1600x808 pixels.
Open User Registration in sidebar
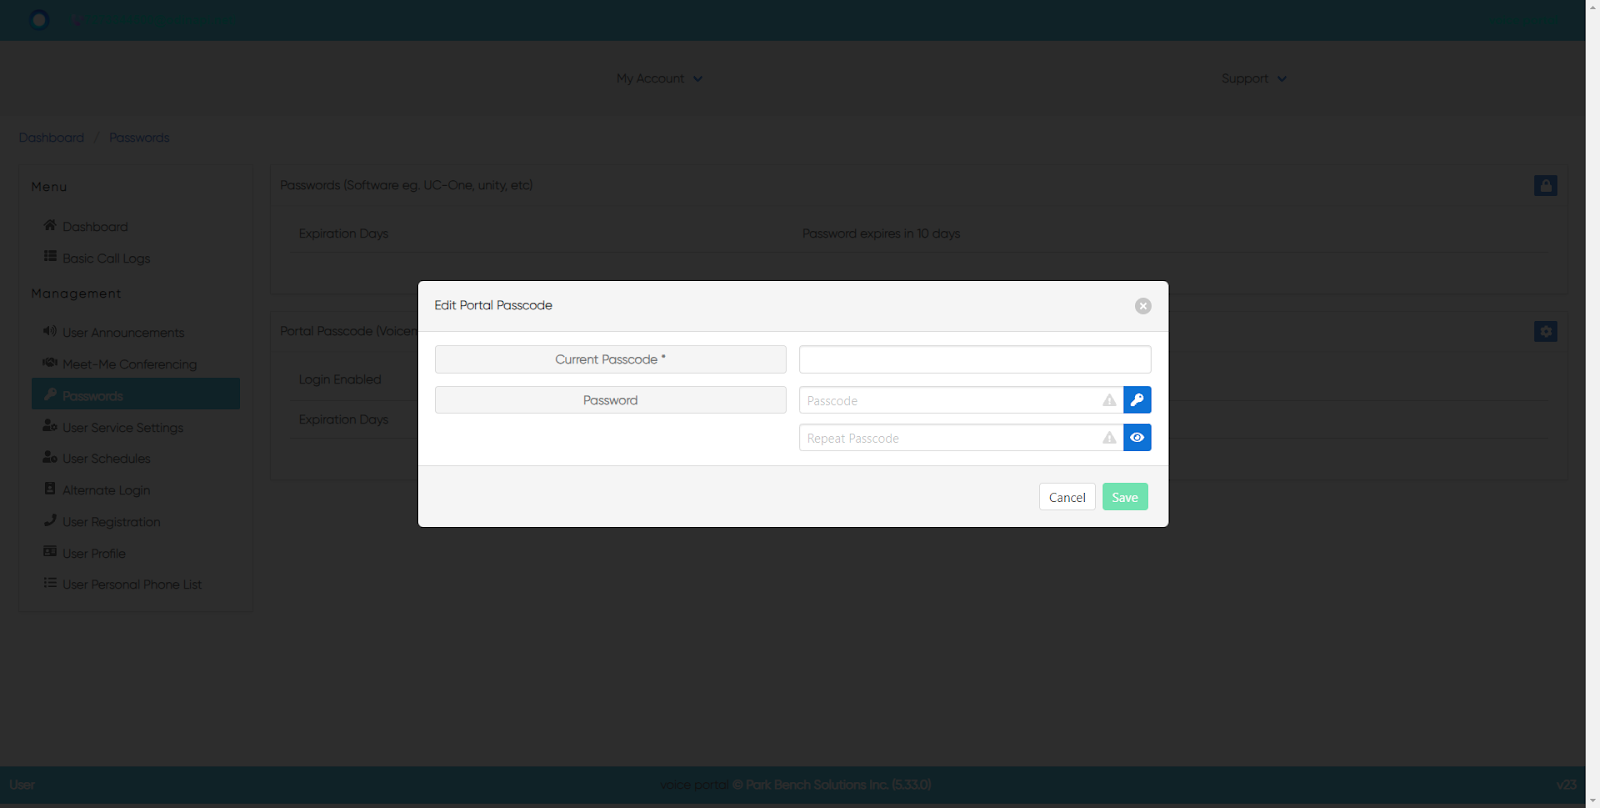coord(111,522)
